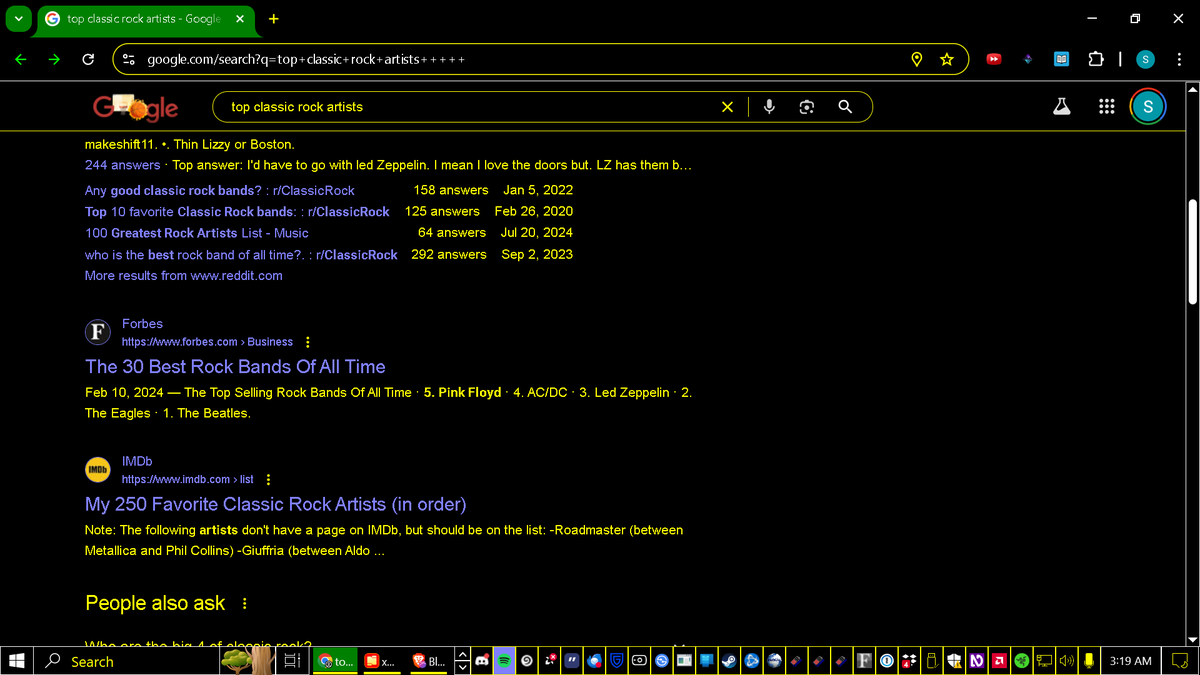
Task: Open '100 Greatest Rock Artists List - Music'
Action: 197,233
